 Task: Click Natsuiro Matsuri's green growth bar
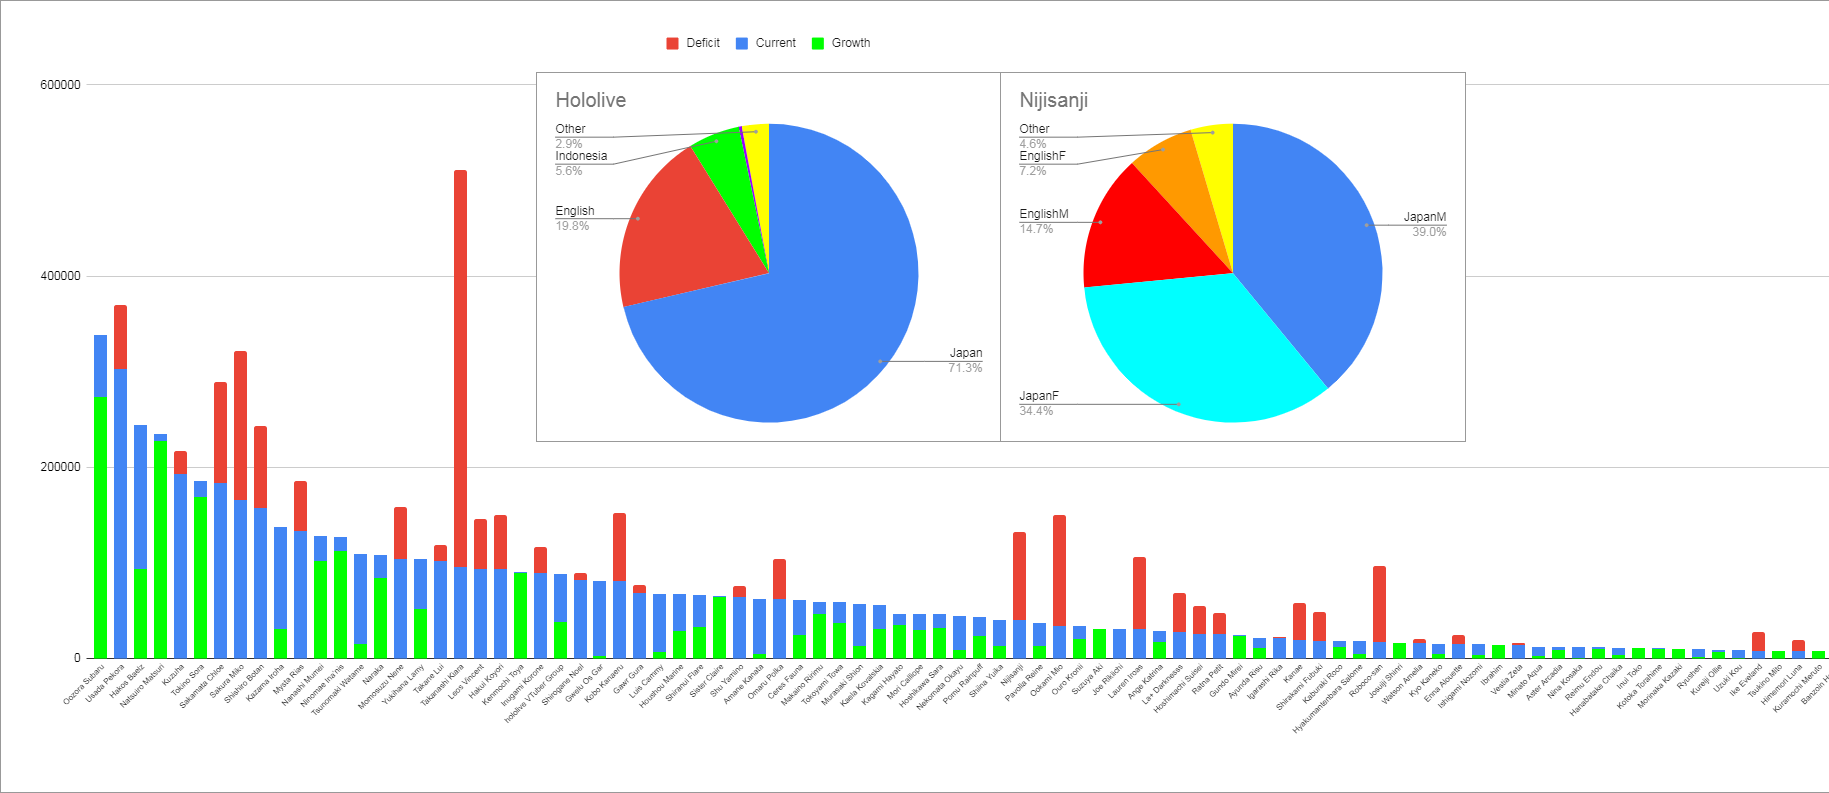[160, 549]
